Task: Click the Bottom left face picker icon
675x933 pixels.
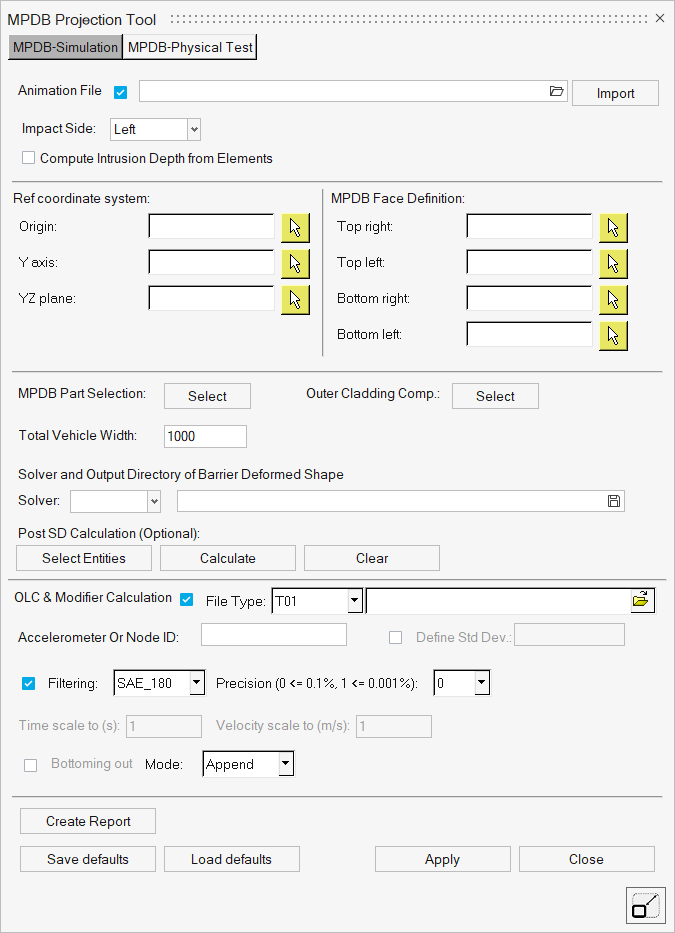Action: click(x=613, y=335)
